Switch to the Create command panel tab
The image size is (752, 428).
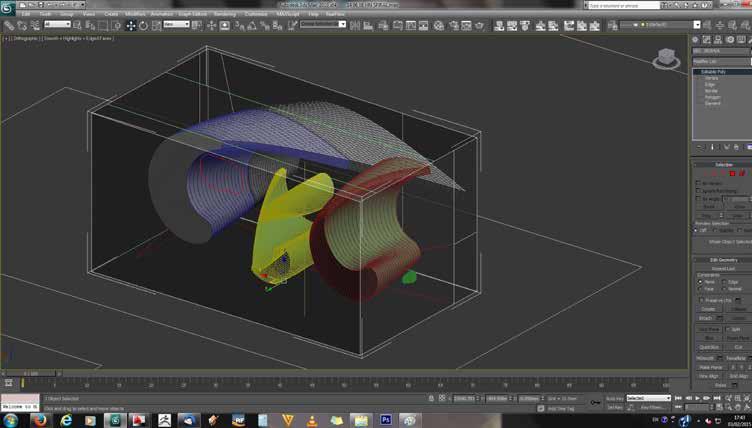[695, 40]
